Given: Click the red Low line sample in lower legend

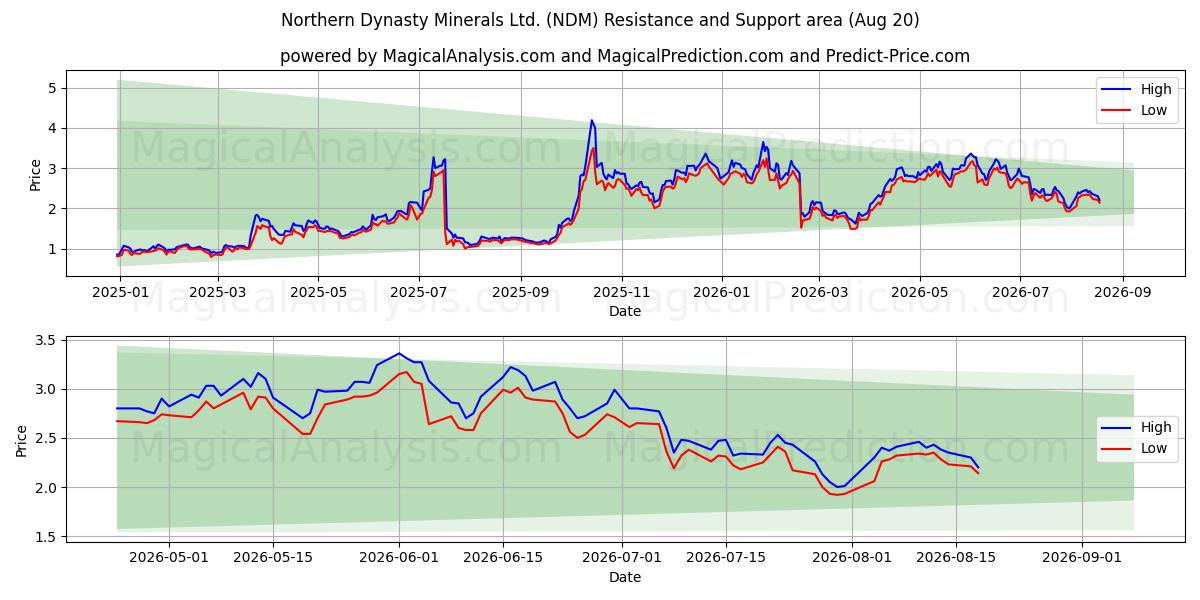Looking at the screenshot, I should (1118, 449).
